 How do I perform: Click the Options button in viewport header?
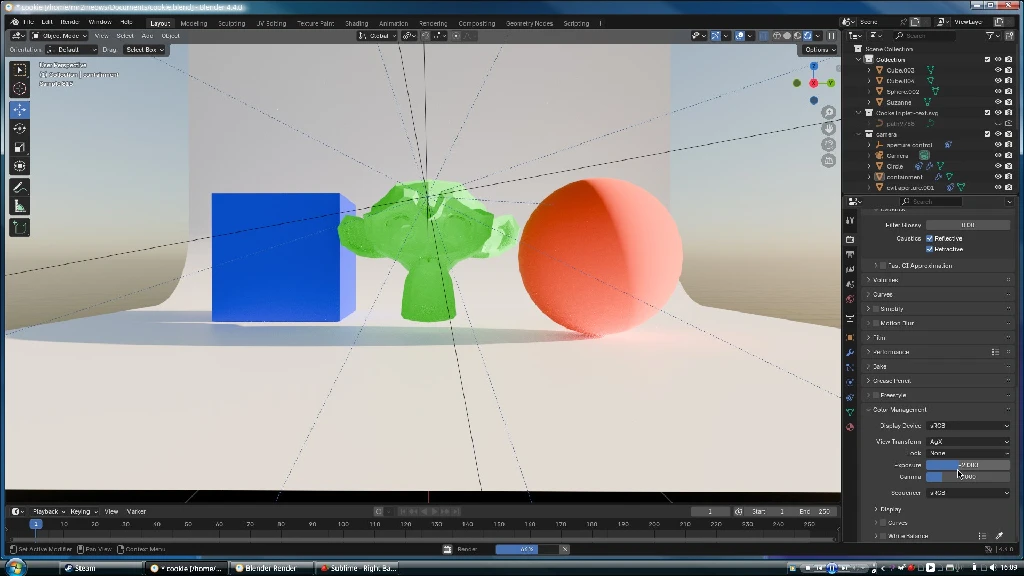[820, 50]
